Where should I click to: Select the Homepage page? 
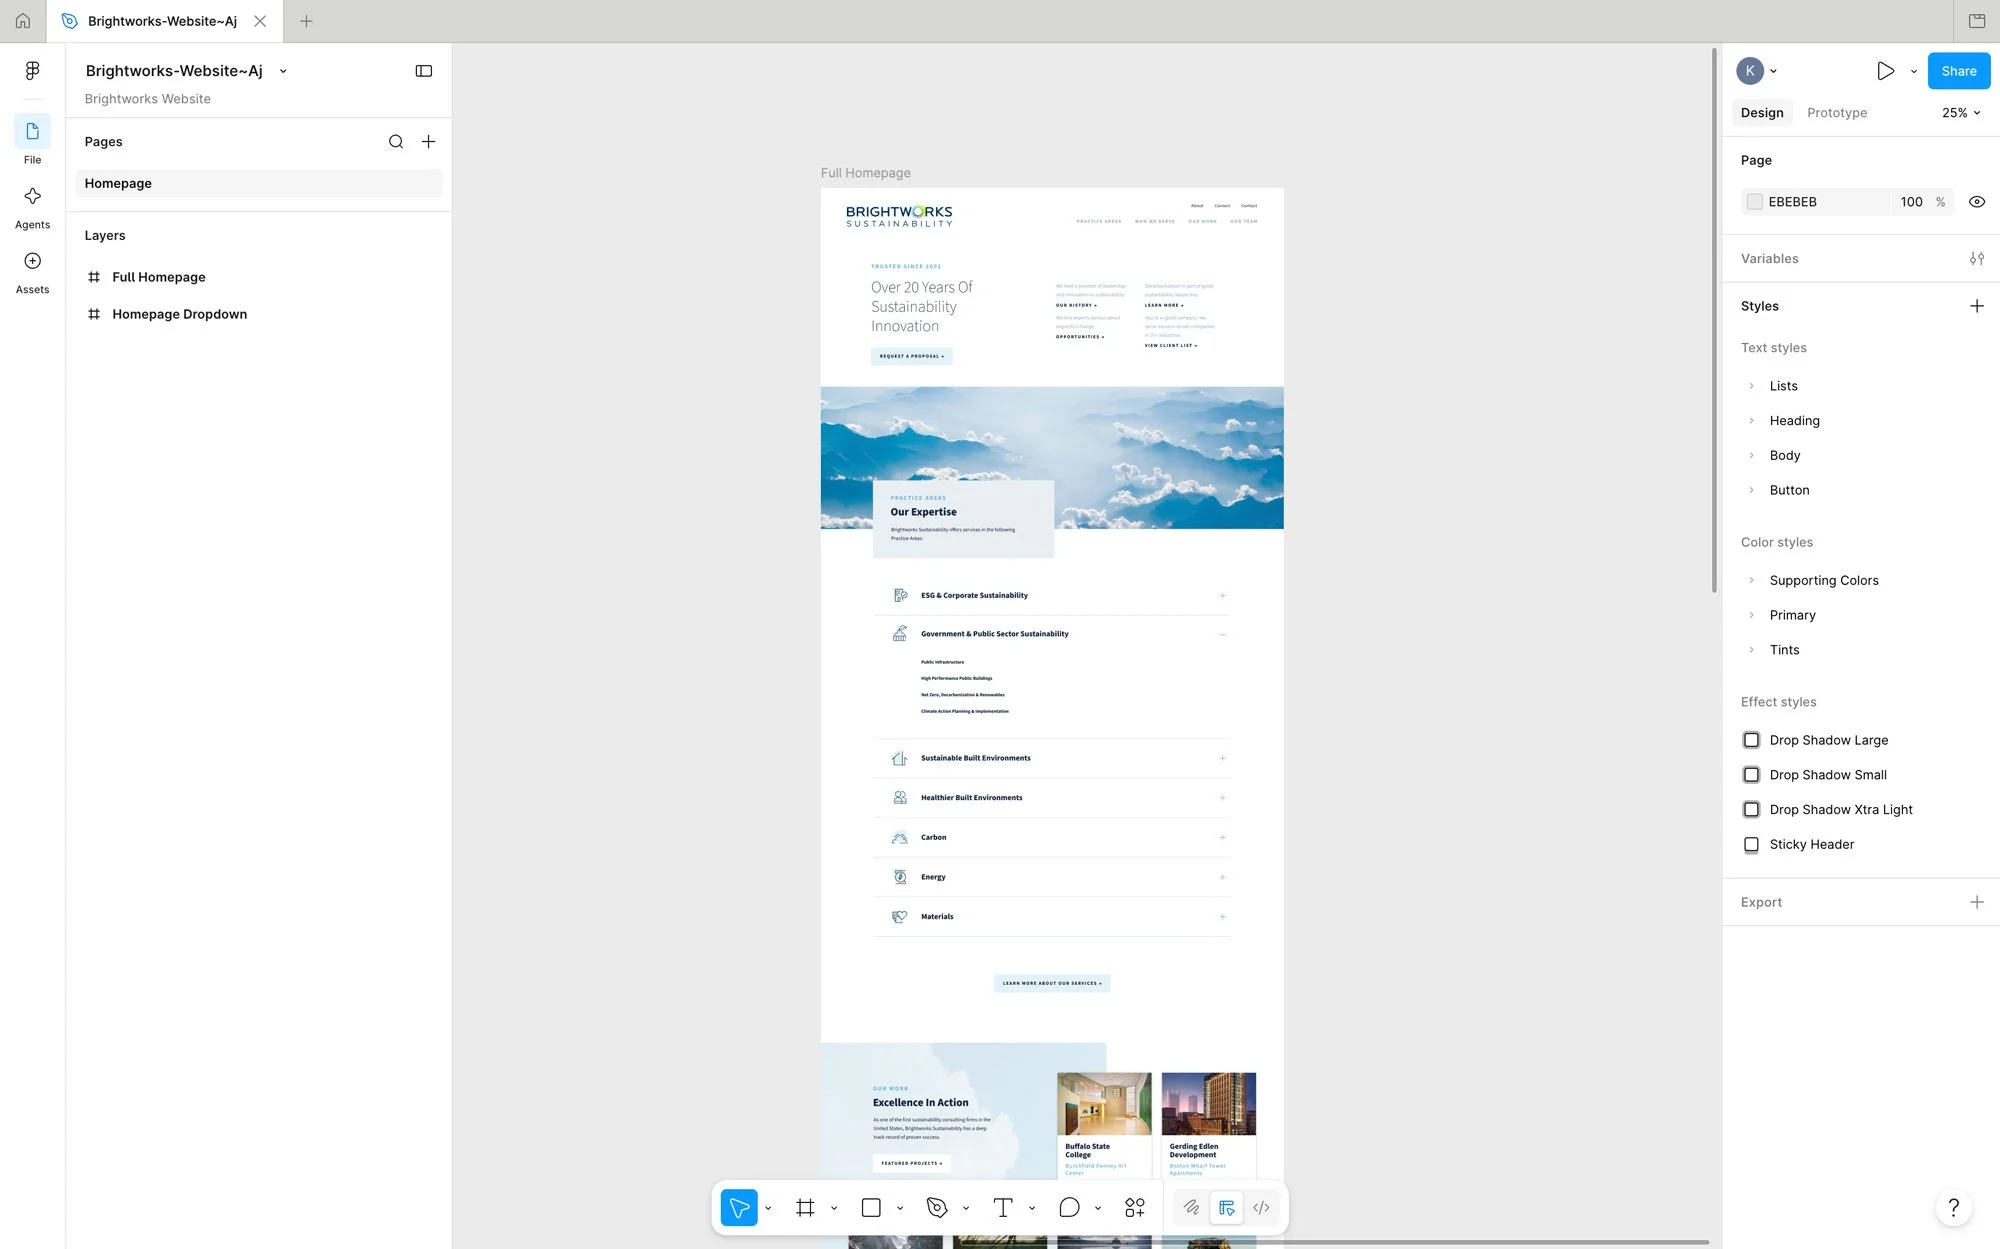pos(258,183)
